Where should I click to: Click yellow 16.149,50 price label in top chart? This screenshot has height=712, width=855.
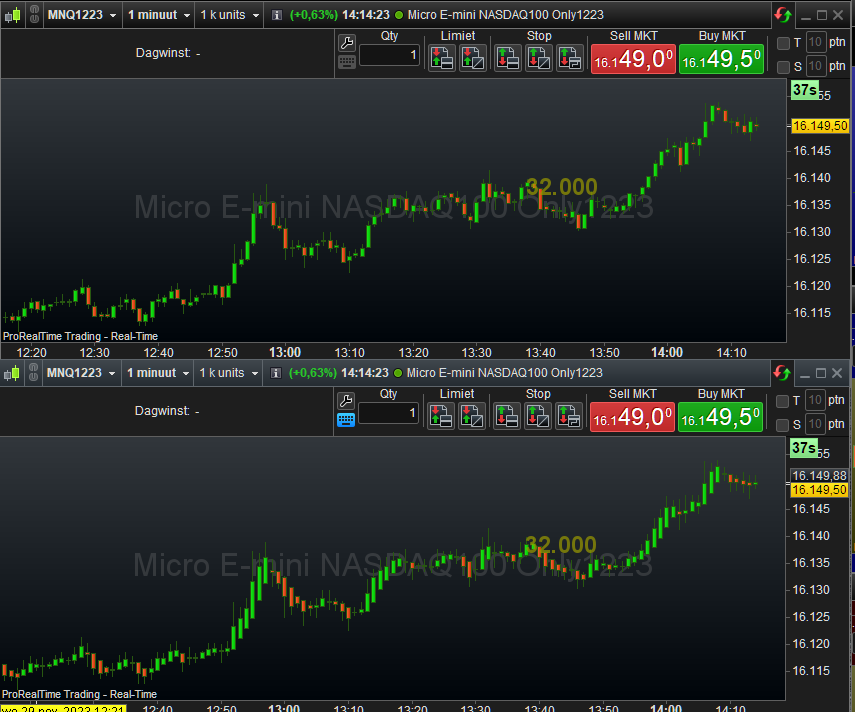820,126
